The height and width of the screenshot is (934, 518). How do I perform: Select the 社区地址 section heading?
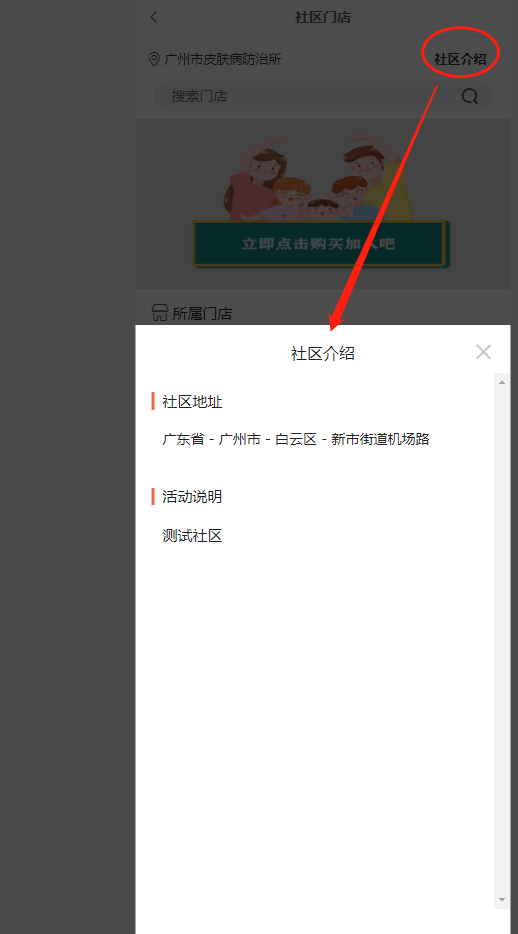coord(192,402)
